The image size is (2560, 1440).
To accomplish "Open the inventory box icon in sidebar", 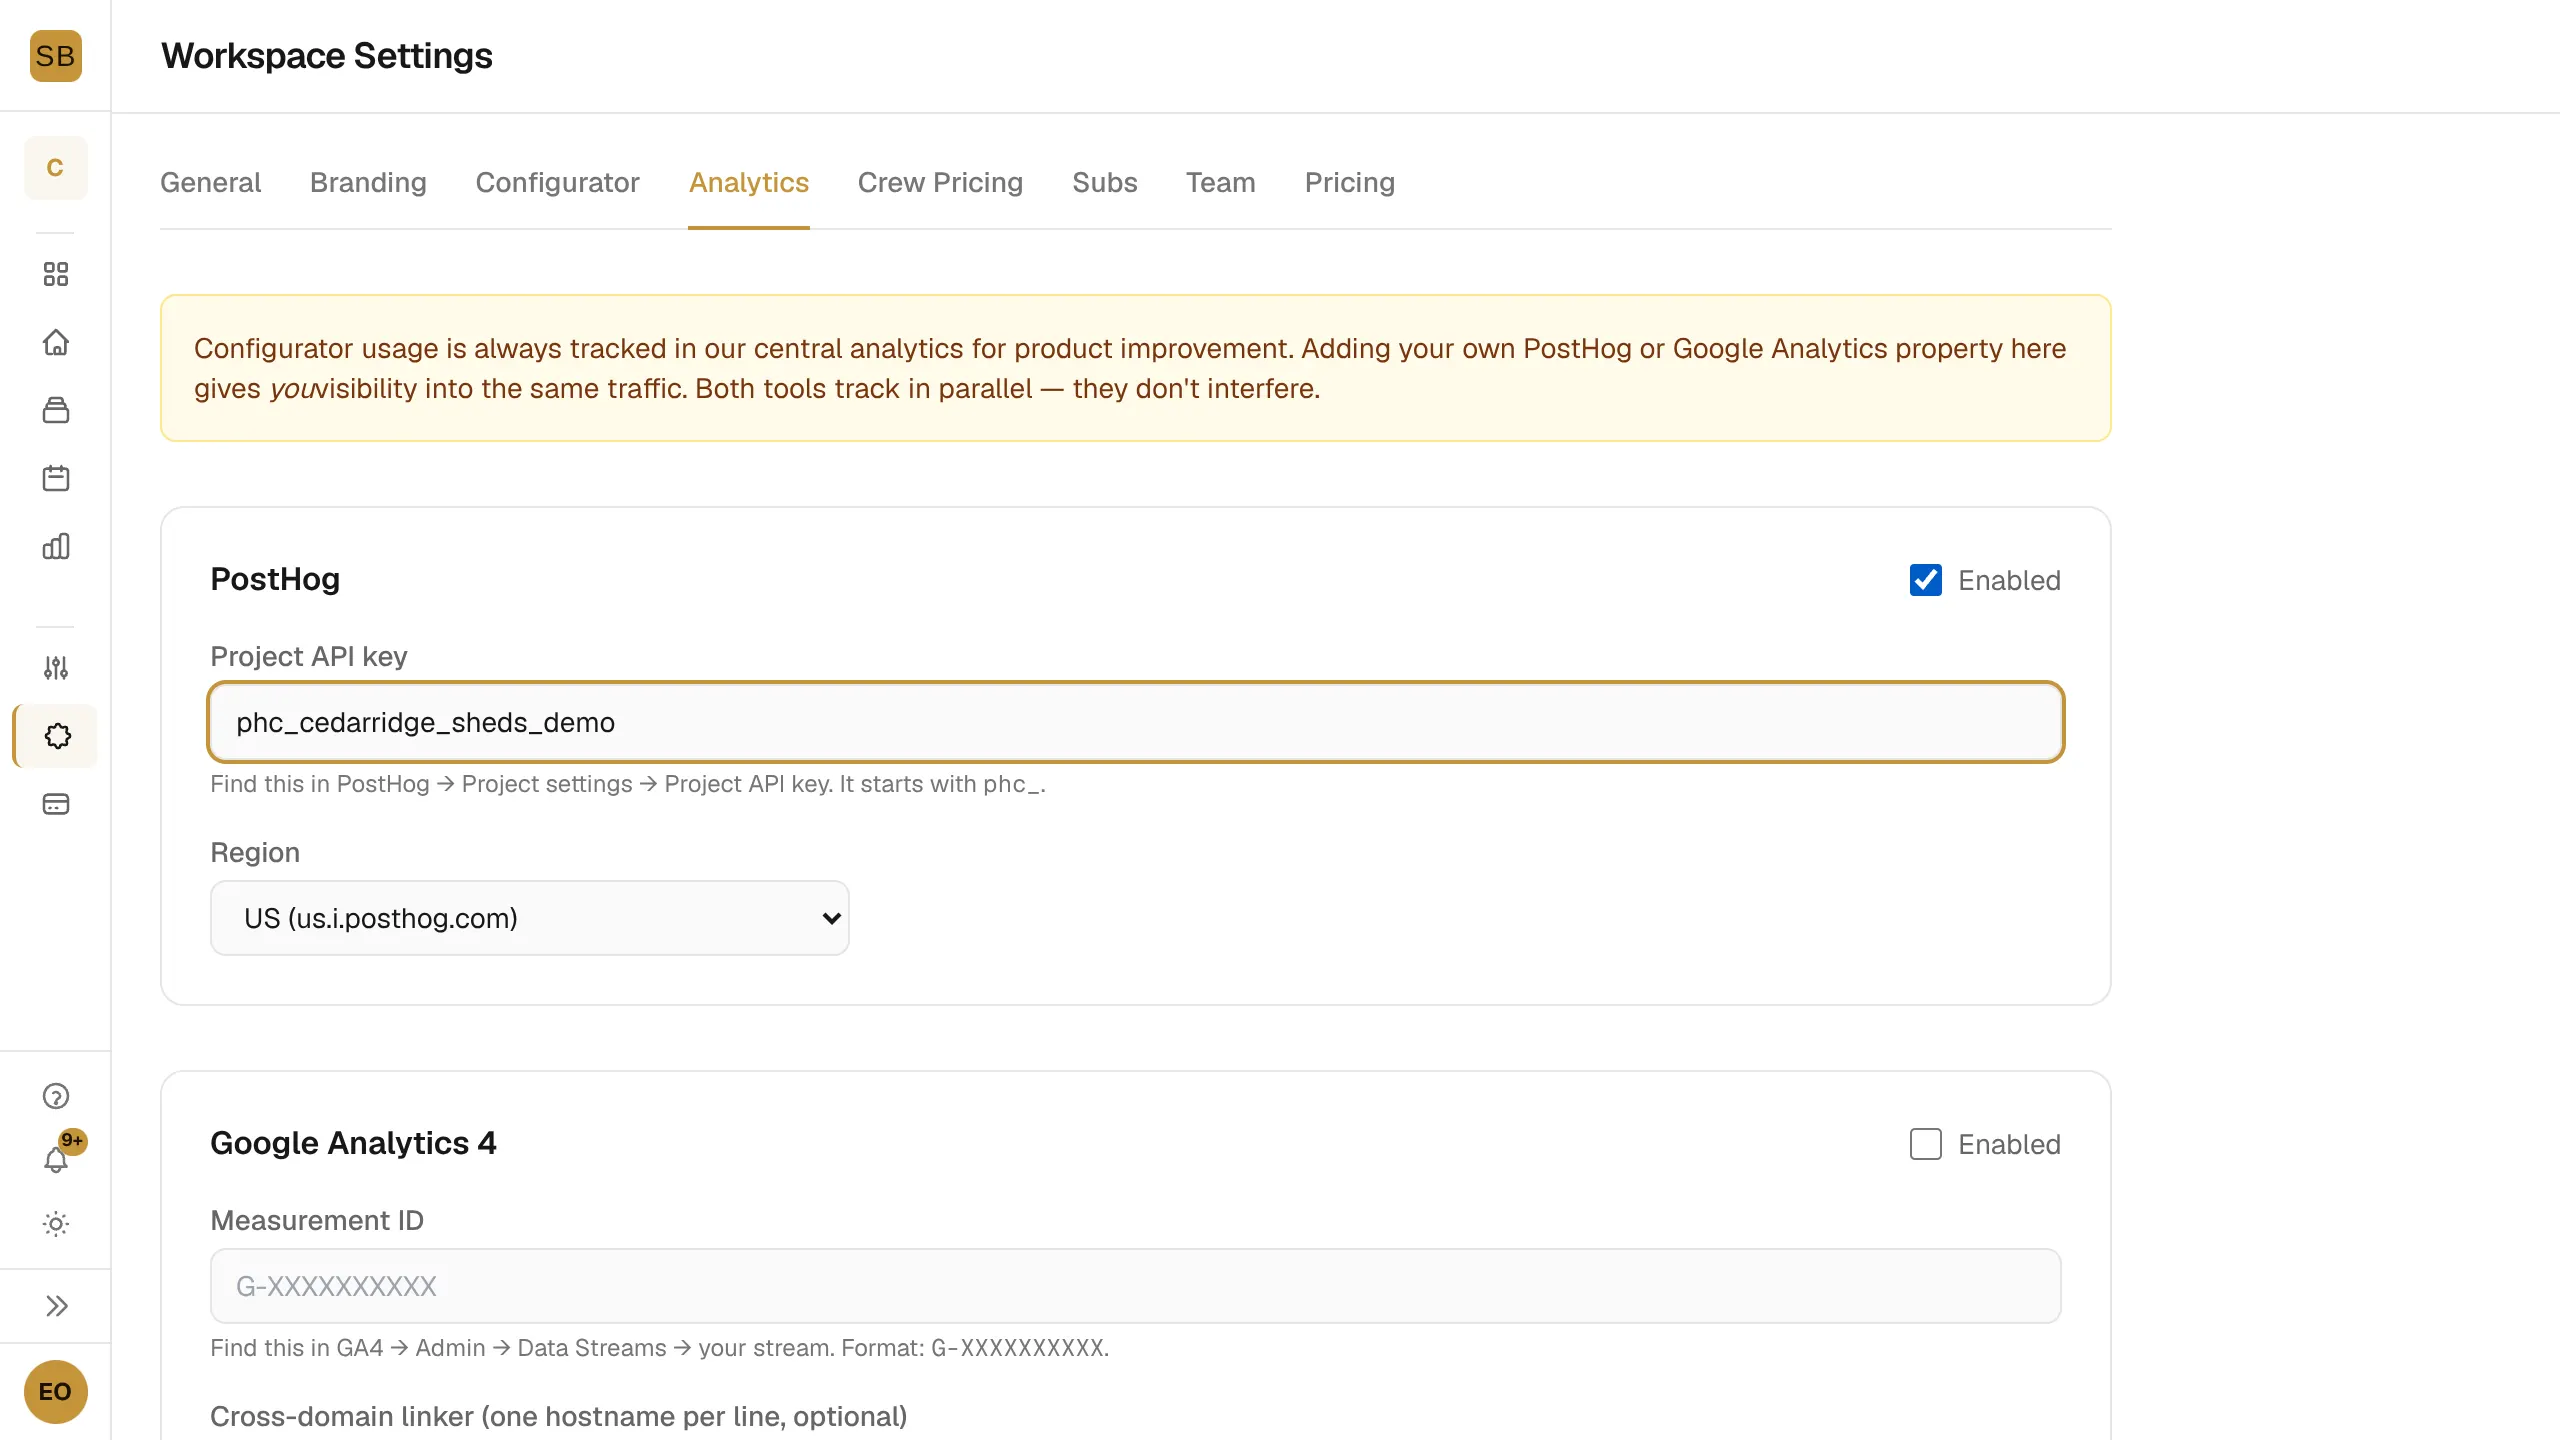I will coord(55,410).
